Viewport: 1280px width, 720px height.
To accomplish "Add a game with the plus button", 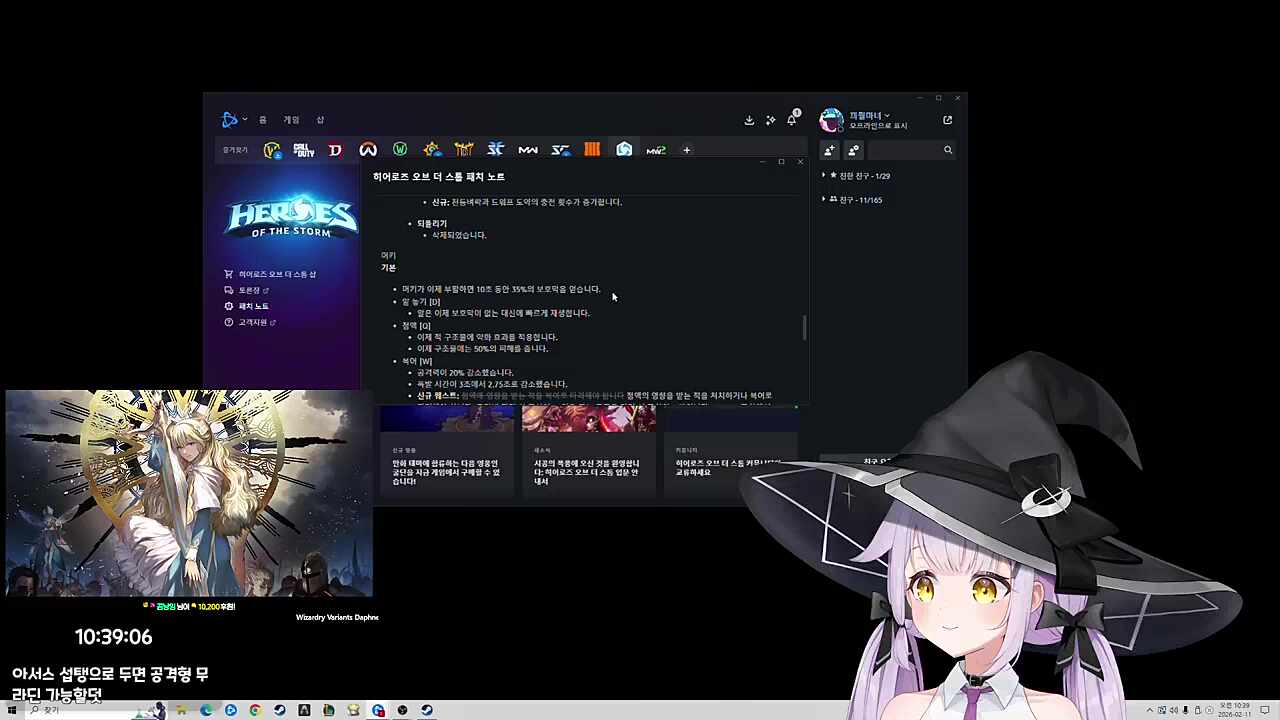I will tap(686, 150).
